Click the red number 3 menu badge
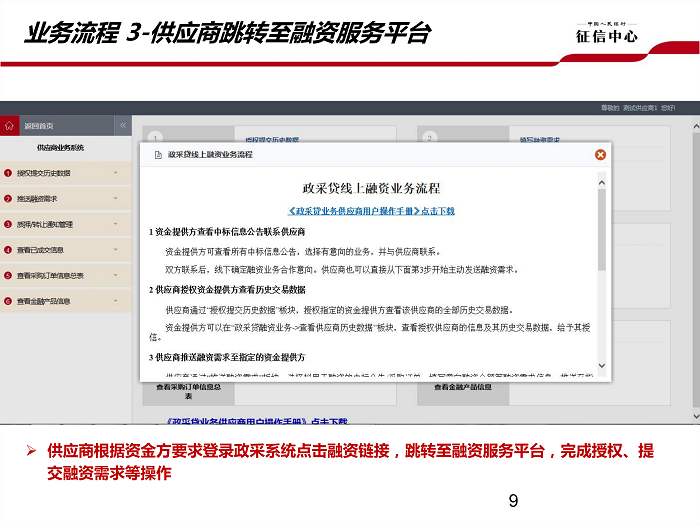The height and width of the screenshot is (525, 700). [x=8, y=224]
